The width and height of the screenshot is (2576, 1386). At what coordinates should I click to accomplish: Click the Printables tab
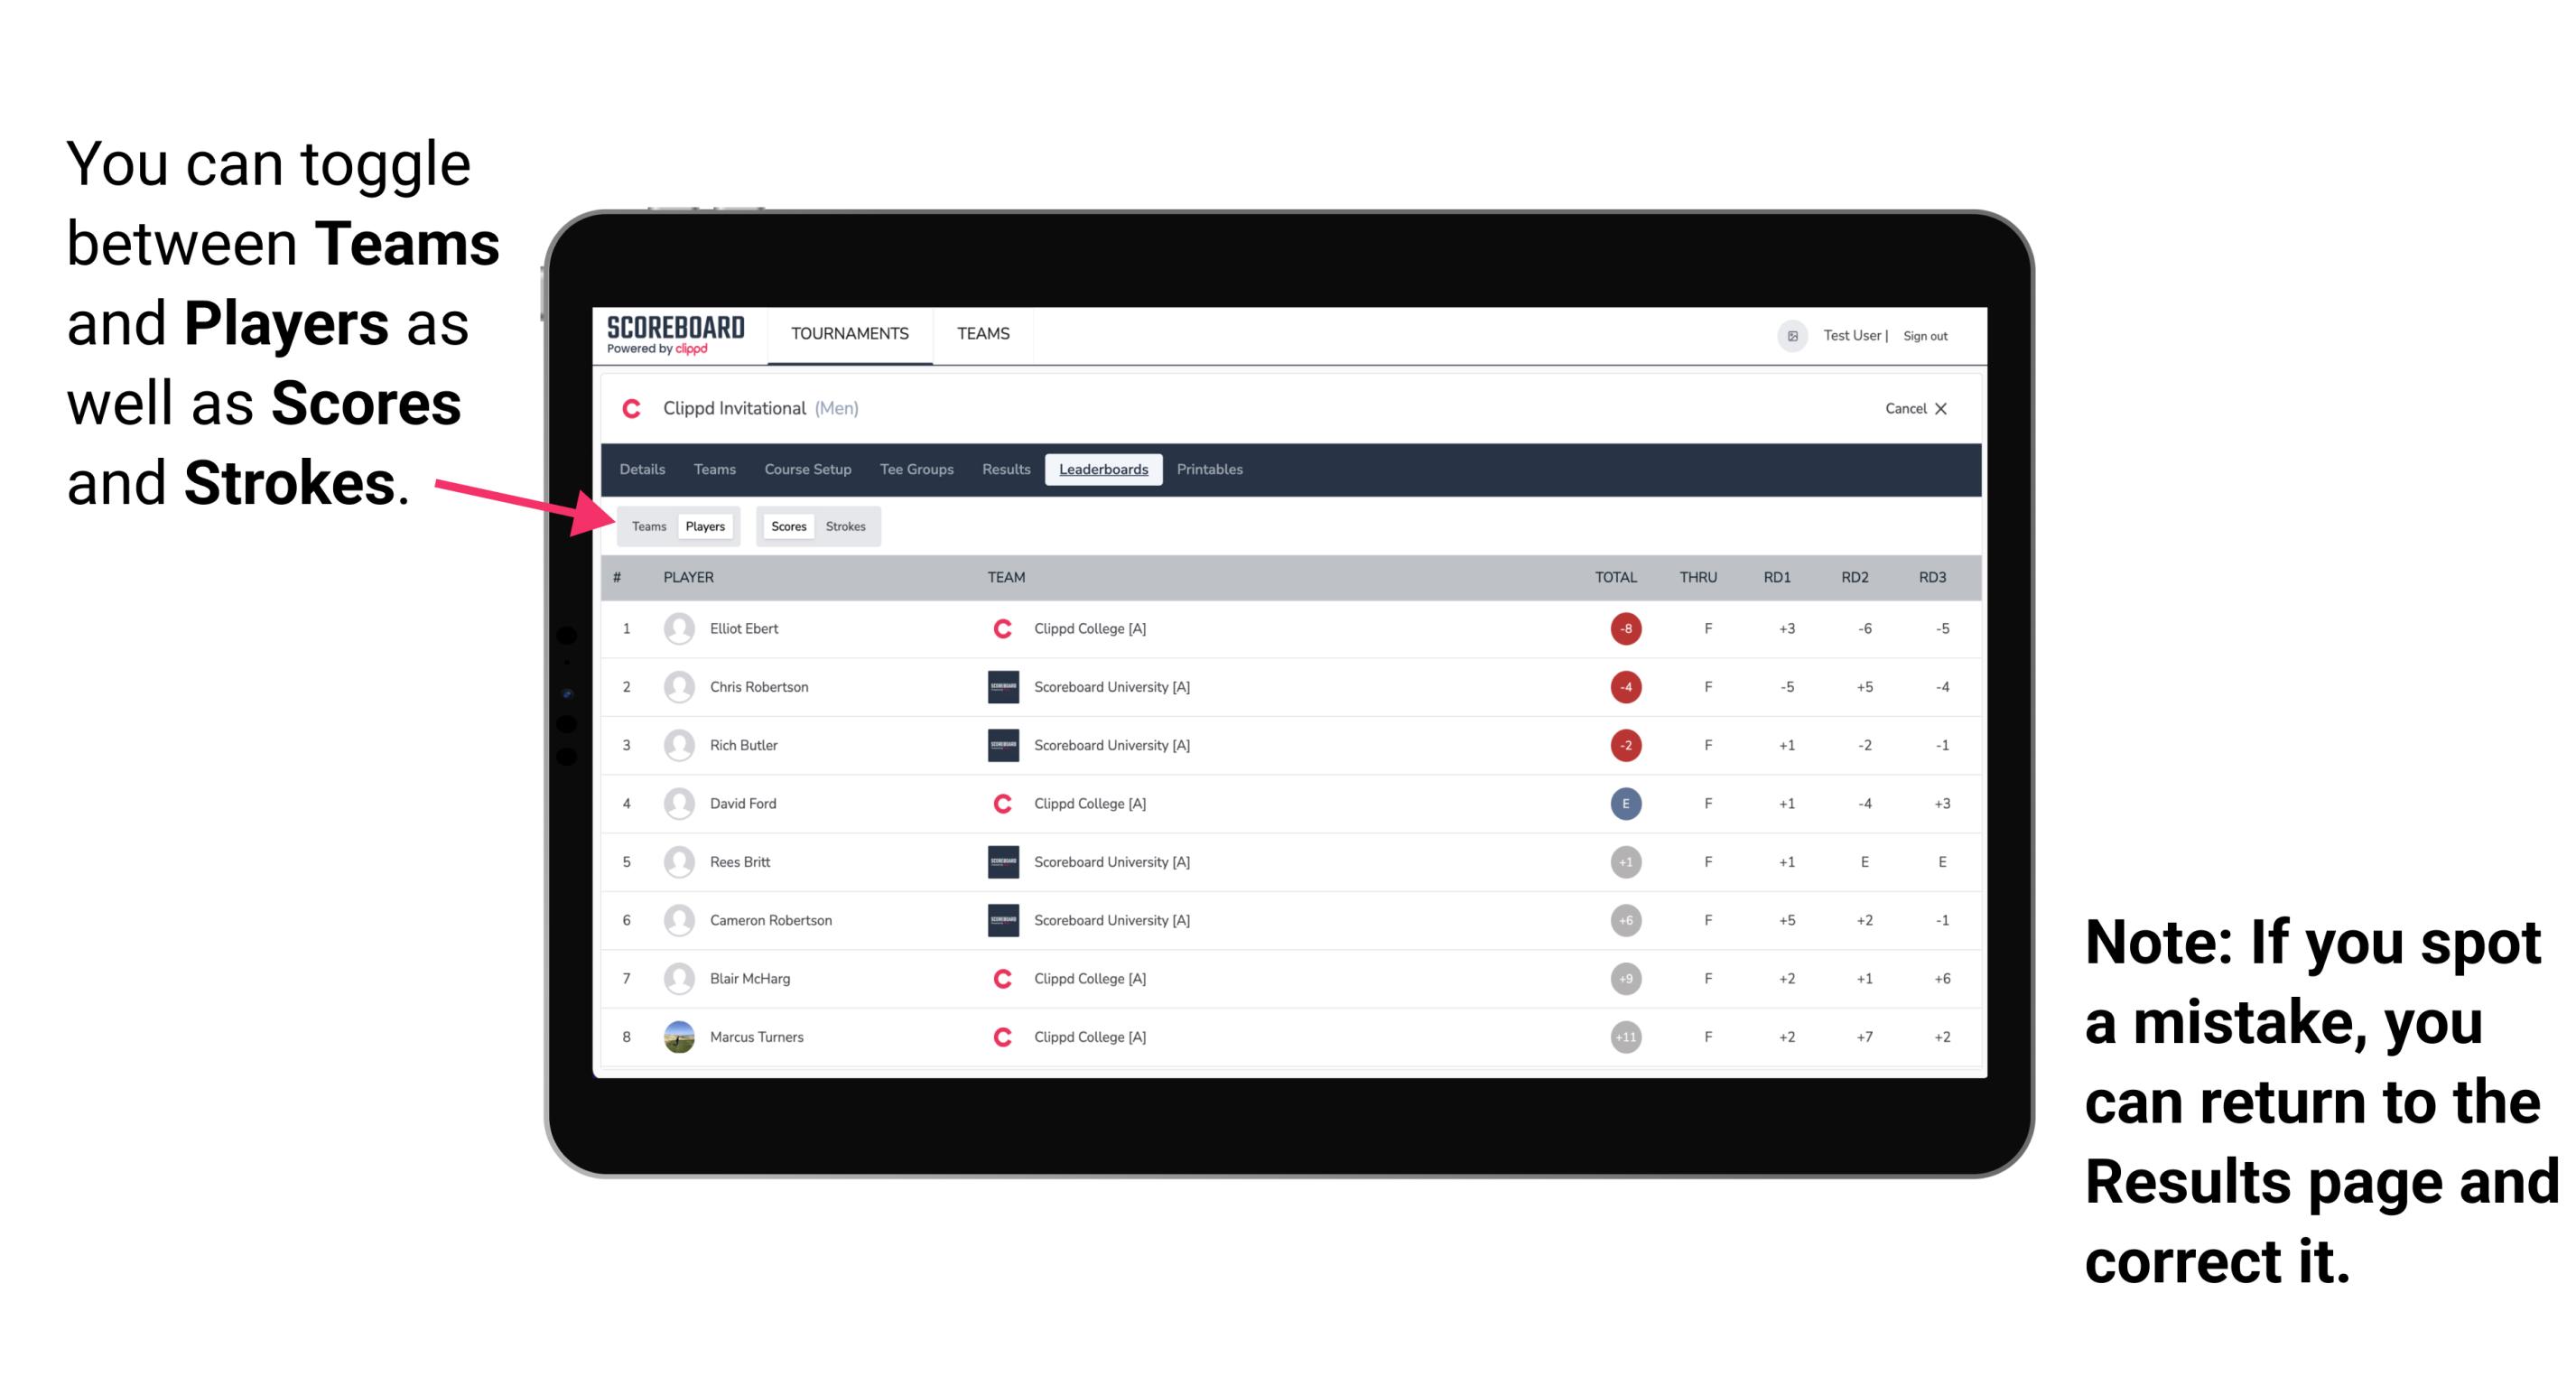1213,470
